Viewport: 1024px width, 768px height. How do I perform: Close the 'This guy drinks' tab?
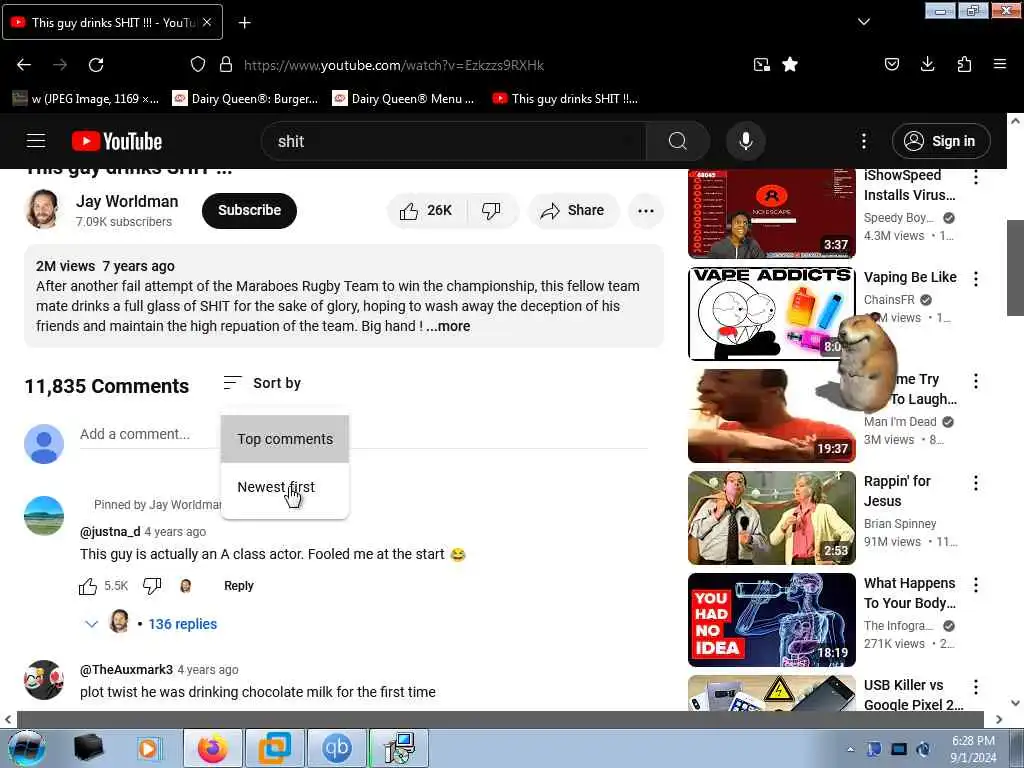[x=207, y=22]
